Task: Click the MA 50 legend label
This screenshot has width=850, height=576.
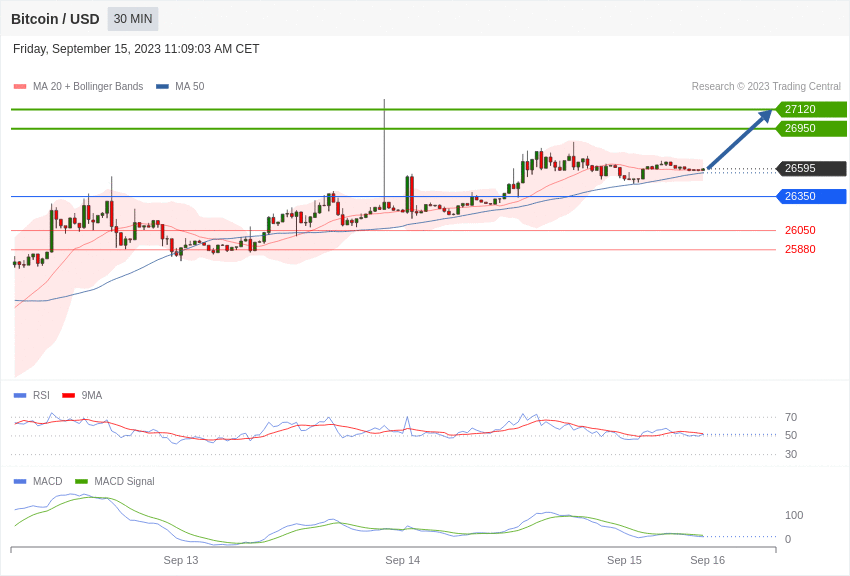Action: tap(190, 86)
